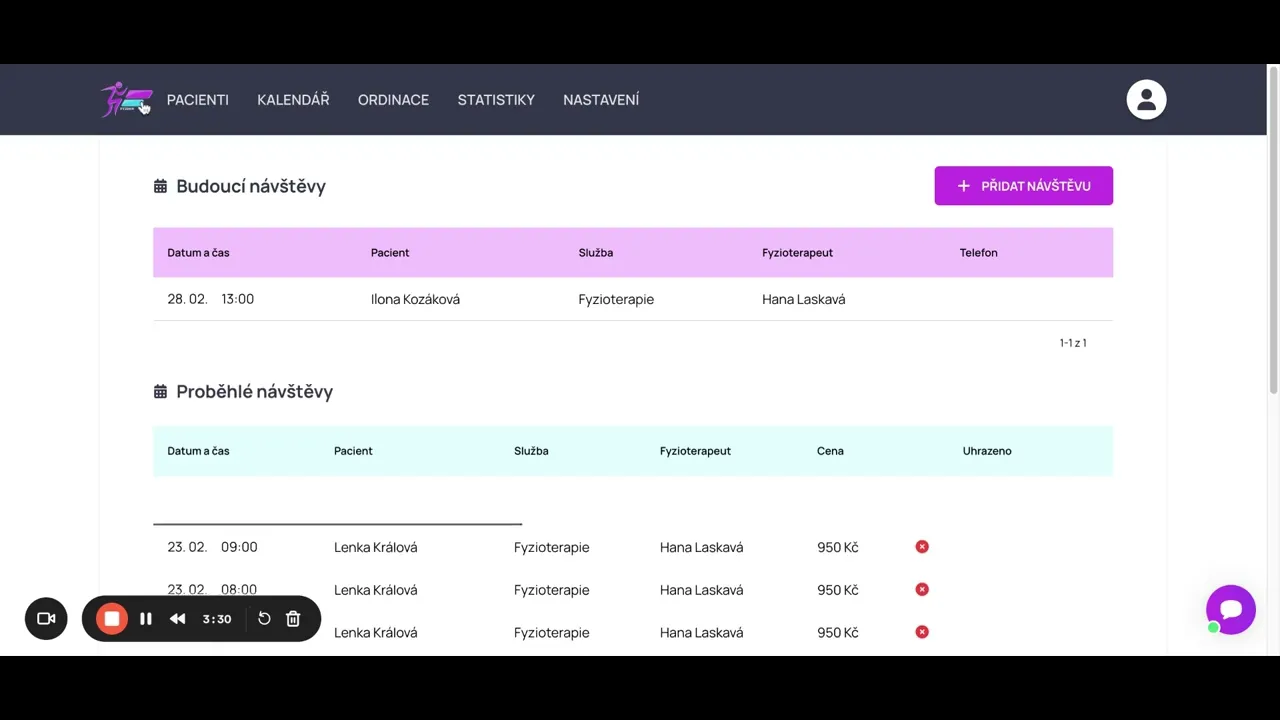Rewind the recording
Image resolution: width=1280 pixels, height=720 pixels.
177,619
